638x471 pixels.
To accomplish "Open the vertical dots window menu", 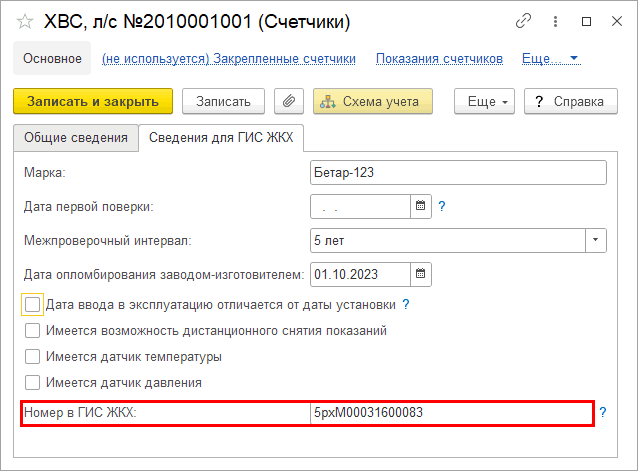I will (x=555, y=20).
